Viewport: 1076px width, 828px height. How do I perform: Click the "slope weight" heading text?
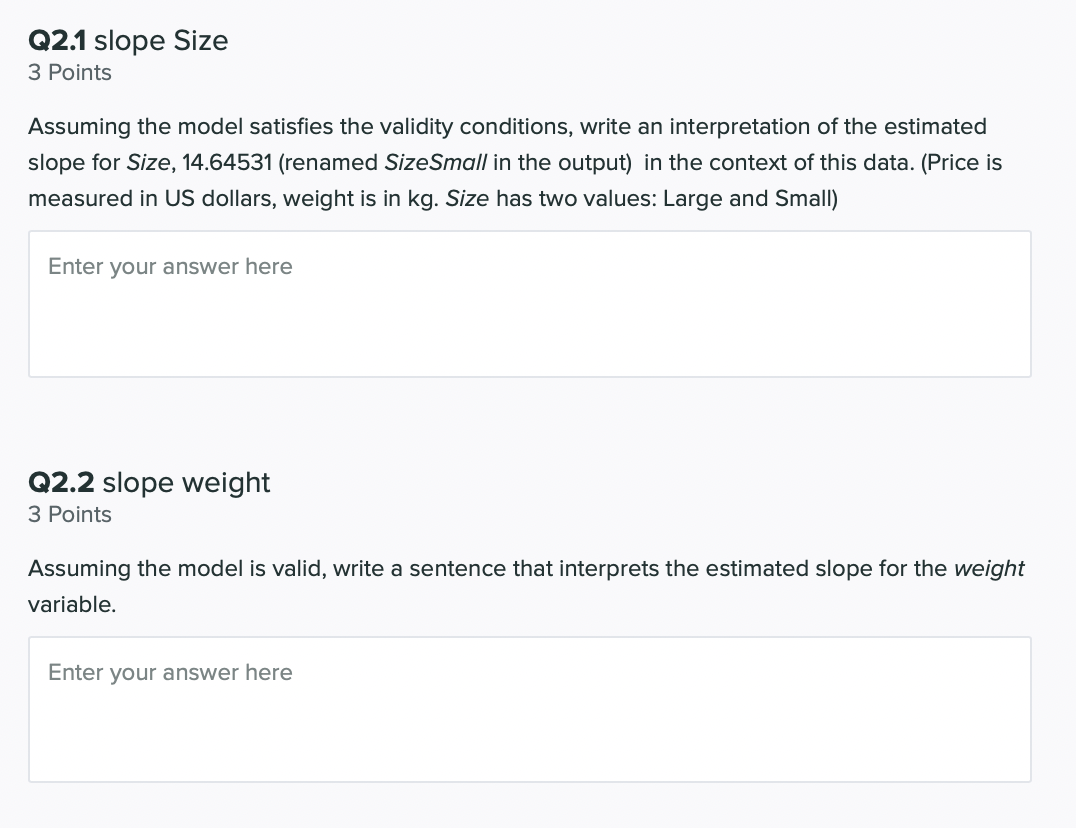tap(187, 482)
